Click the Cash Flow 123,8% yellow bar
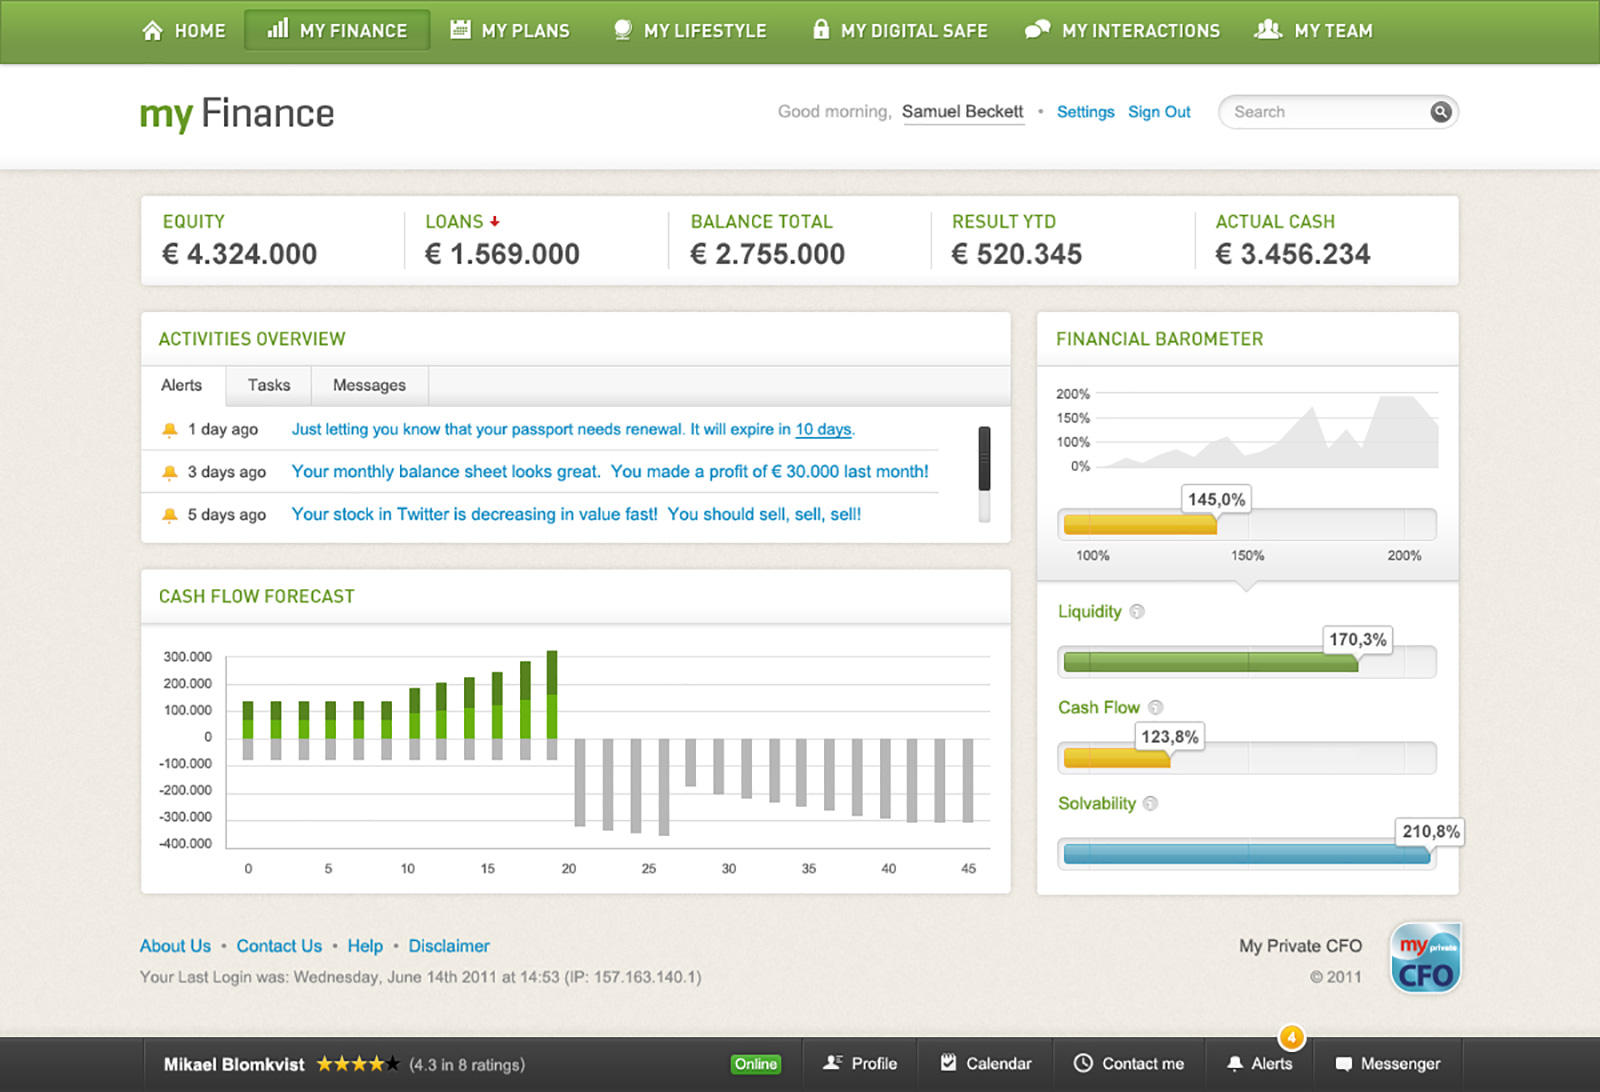Screen dimensions: 1600x1092 (1117, 758)
